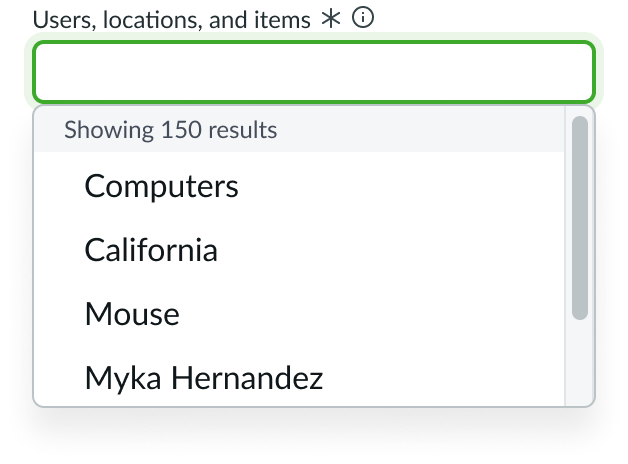This screenshot has width=628, height=464.
Task: Click the gray vertical scroll handle
Action: (x=580, y=218)
